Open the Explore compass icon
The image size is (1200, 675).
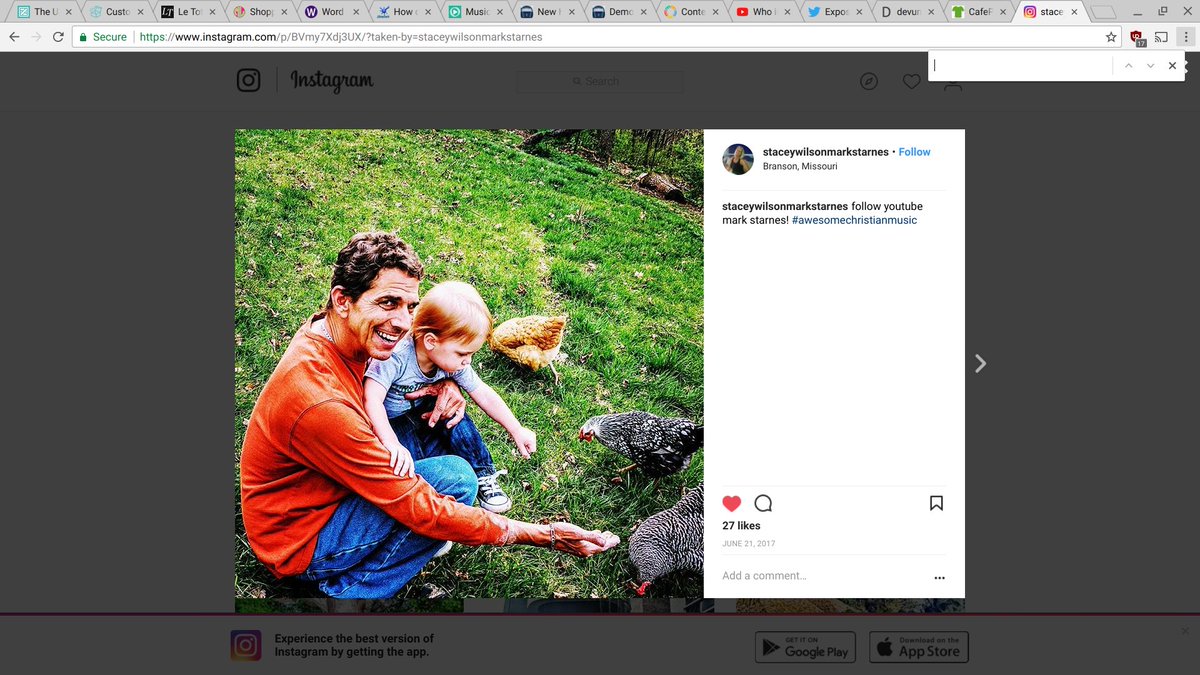pos(869,82)
